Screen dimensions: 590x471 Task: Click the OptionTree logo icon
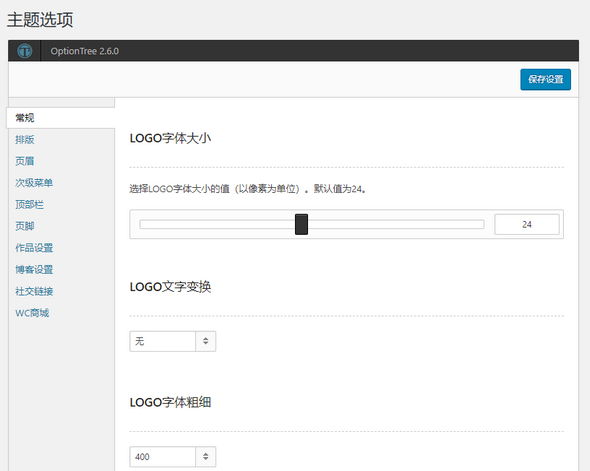25,51
